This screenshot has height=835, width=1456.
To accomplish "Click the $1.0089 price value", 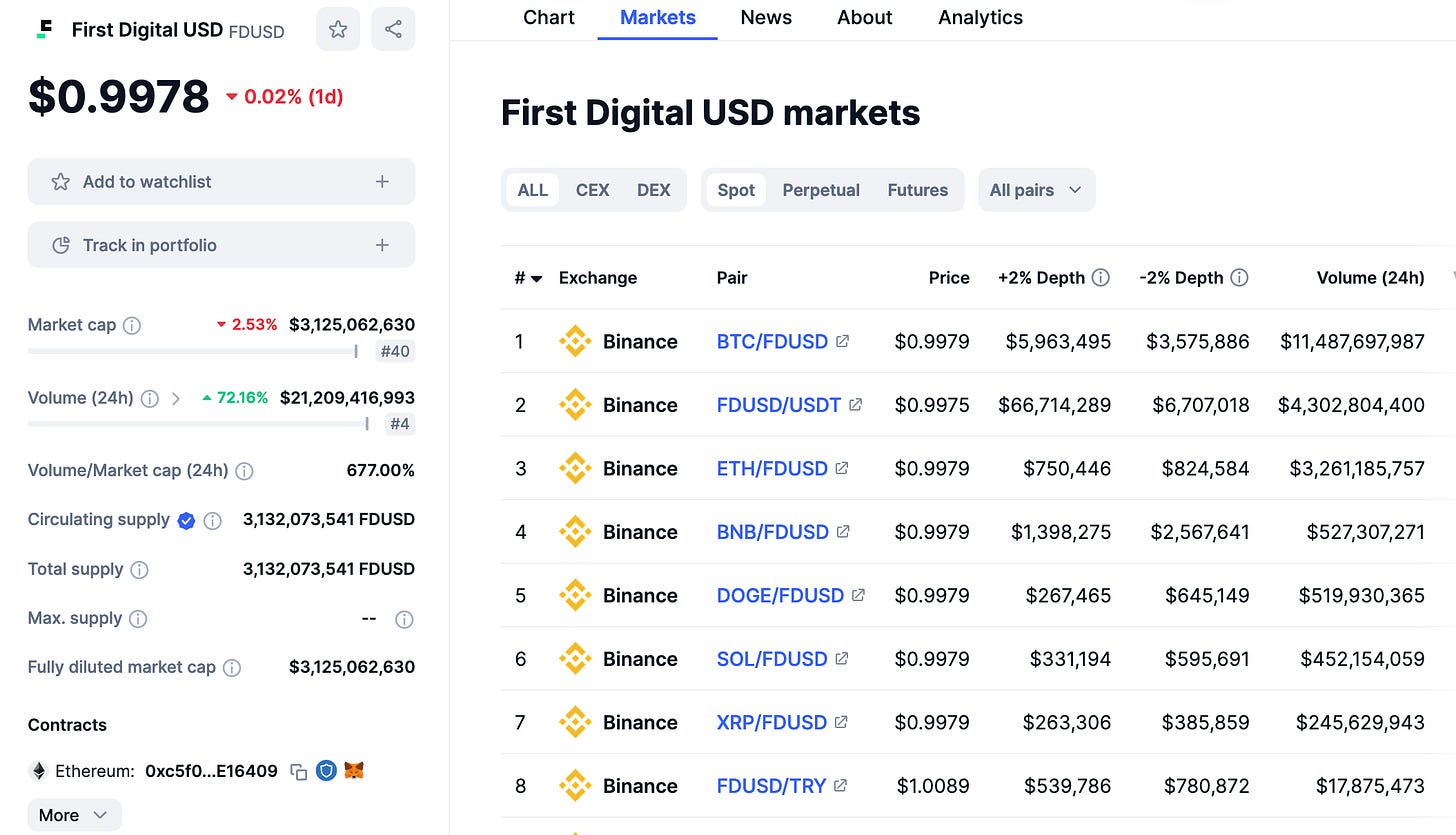I will coord(933,786).
